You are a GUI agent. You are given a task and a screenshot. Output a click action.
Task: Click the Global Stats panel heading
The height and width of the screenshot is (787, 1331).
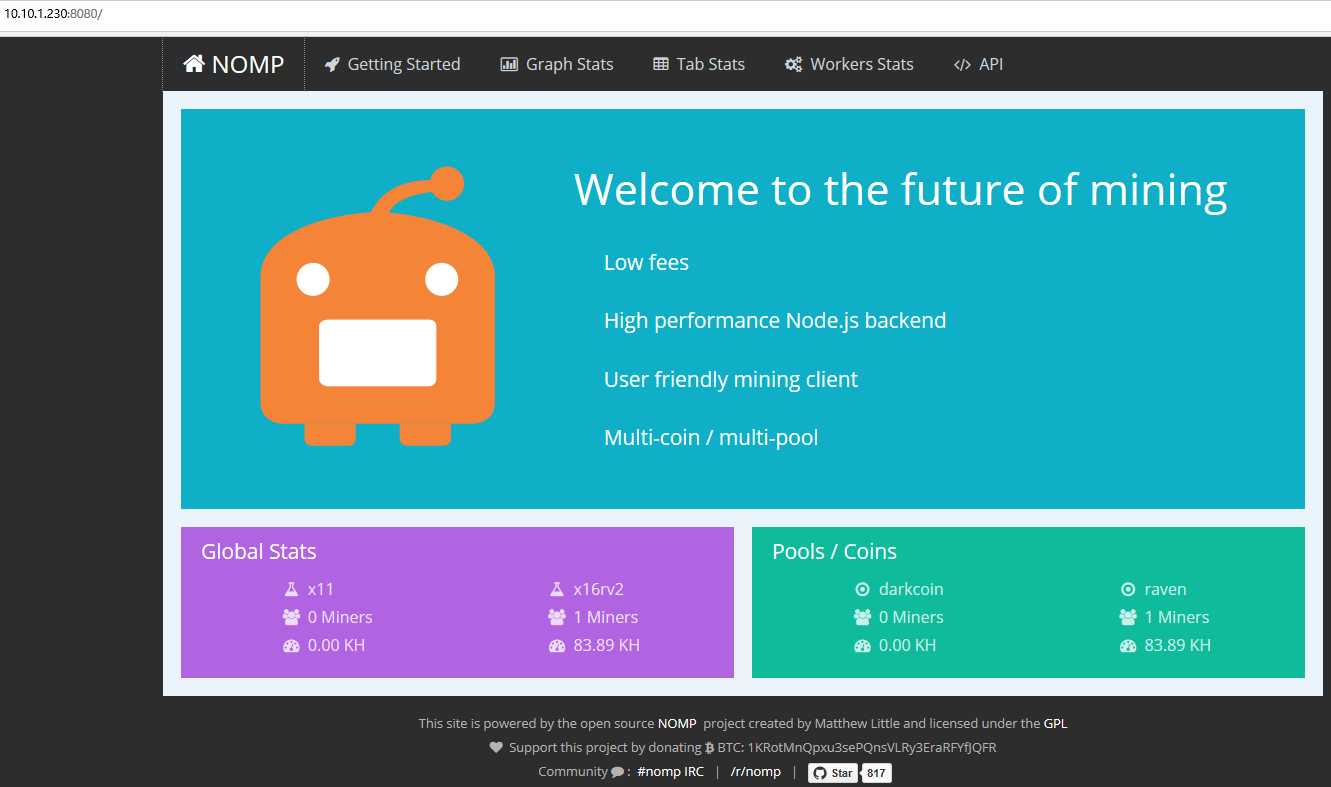(258, 551)
